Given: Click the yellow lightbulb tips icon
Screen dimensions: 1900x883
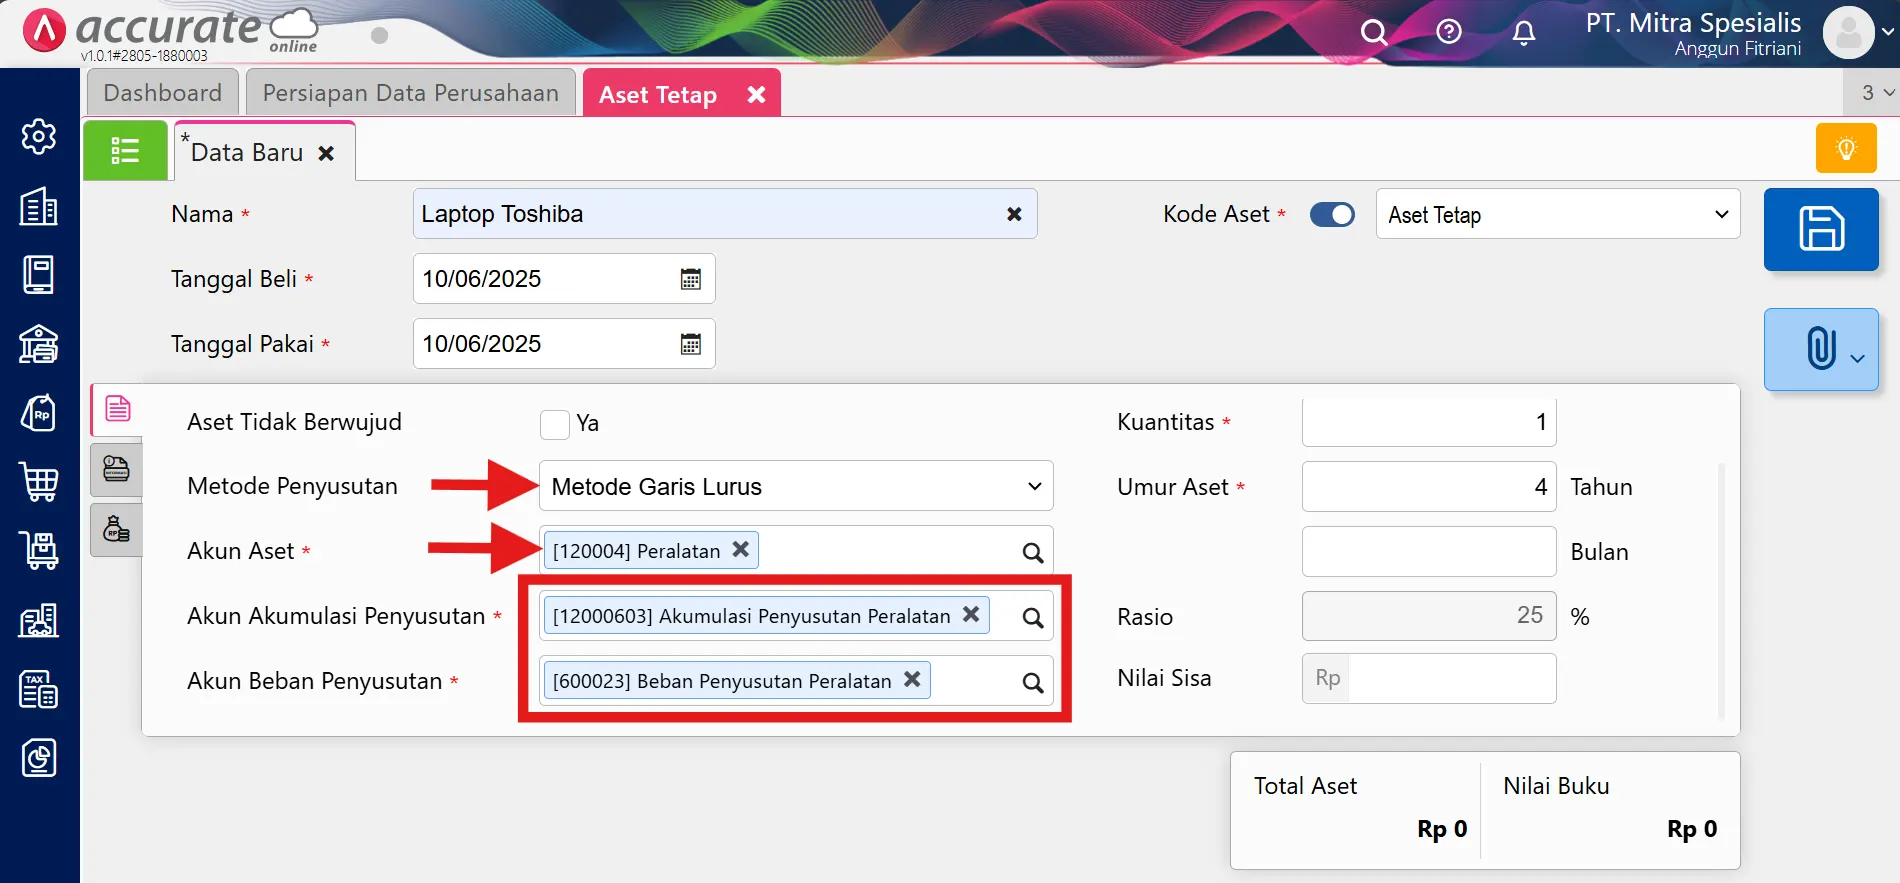Looking at the screenshot, I should (x=1846, y=149).
